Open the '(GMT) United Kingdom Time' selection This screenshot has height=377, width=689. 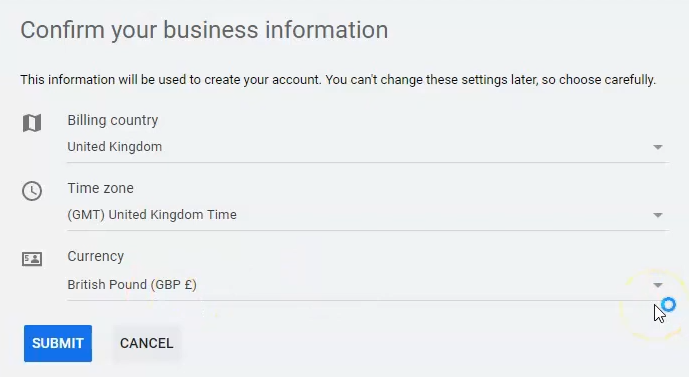[x=368, y=215]
